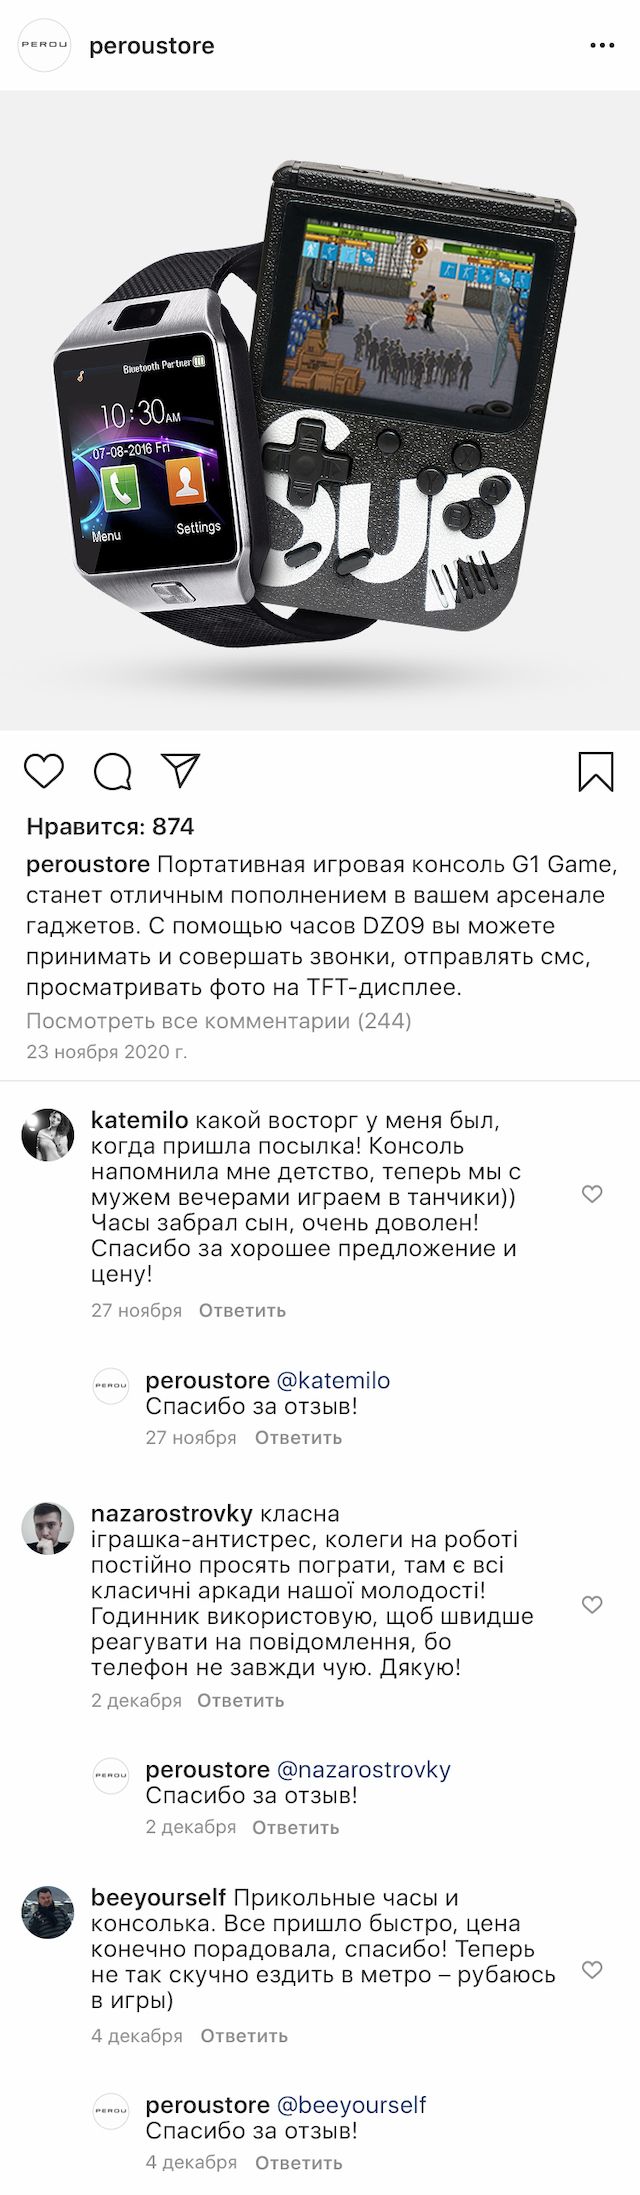
Task: Tap the comment speech bubble icon
Action: pos(113,772)
